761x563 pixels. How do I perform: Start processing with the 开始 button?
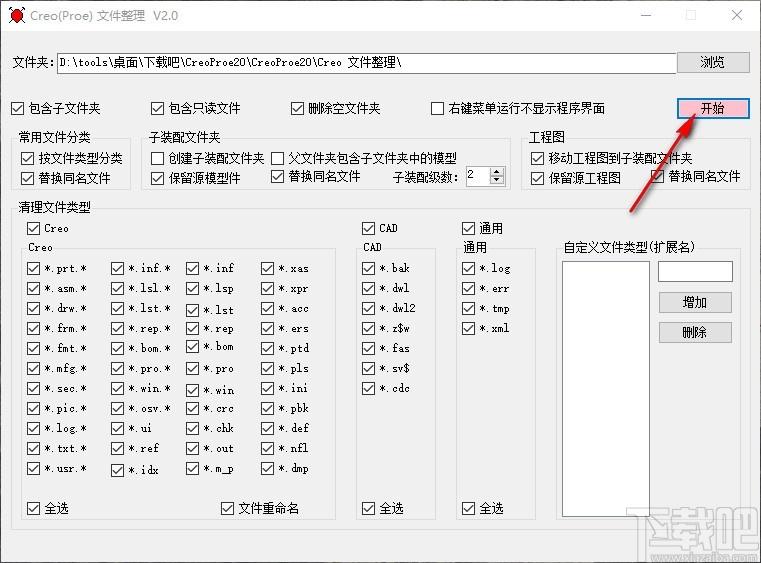coord(713,108)
